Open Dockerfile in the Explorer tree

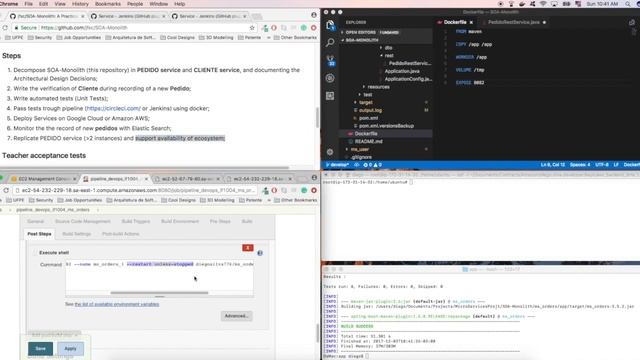click(366, 134)
